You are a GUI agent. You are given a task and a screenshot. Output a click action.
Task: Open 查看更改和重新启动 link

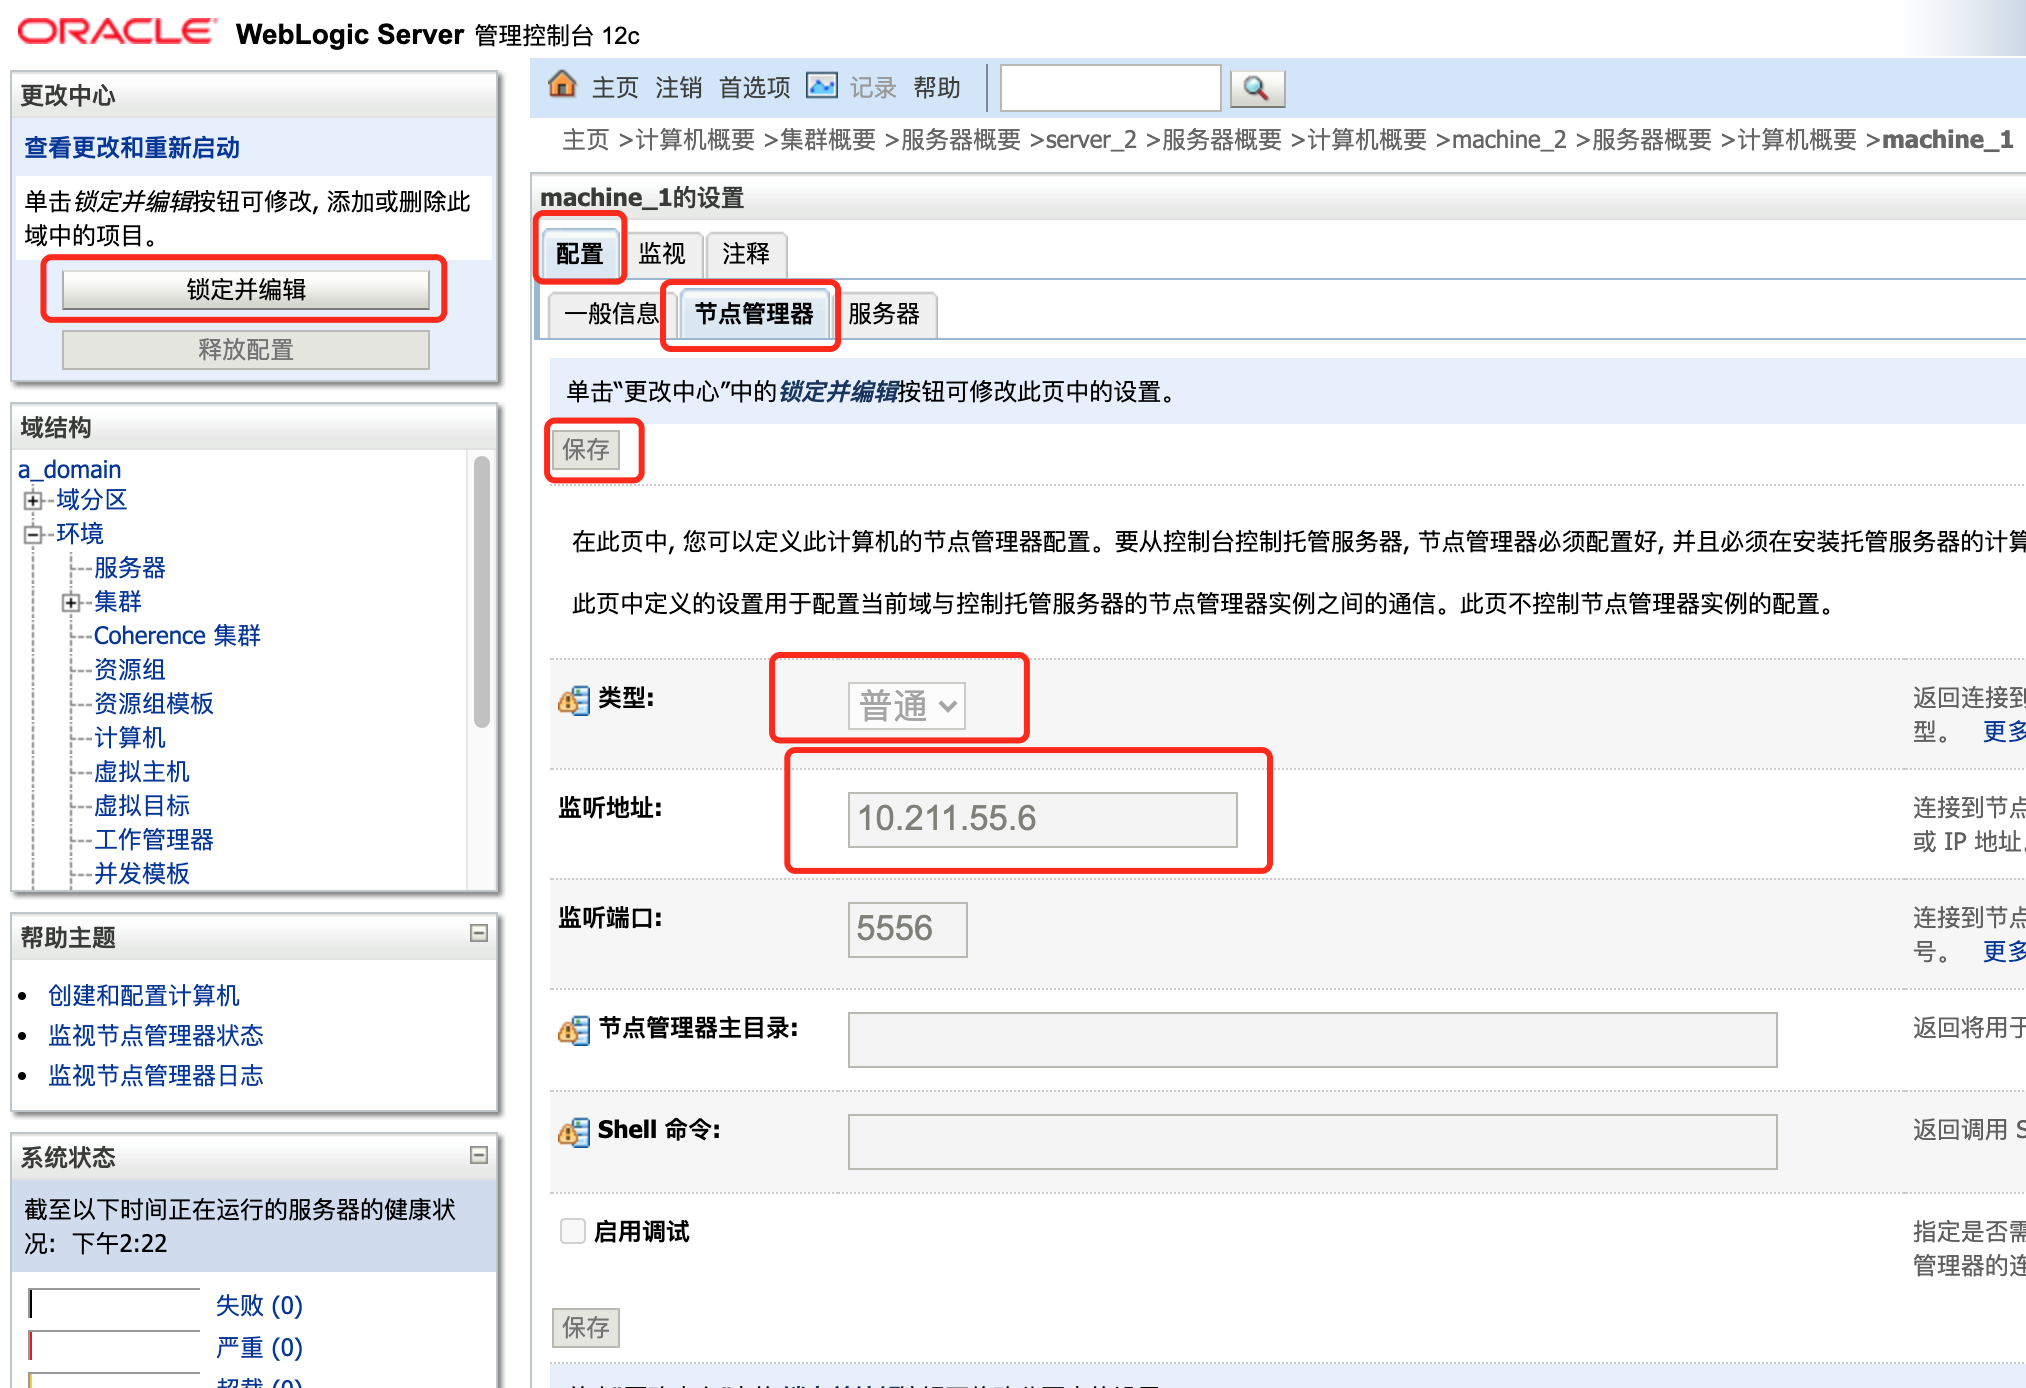click(x=132, y=148)
